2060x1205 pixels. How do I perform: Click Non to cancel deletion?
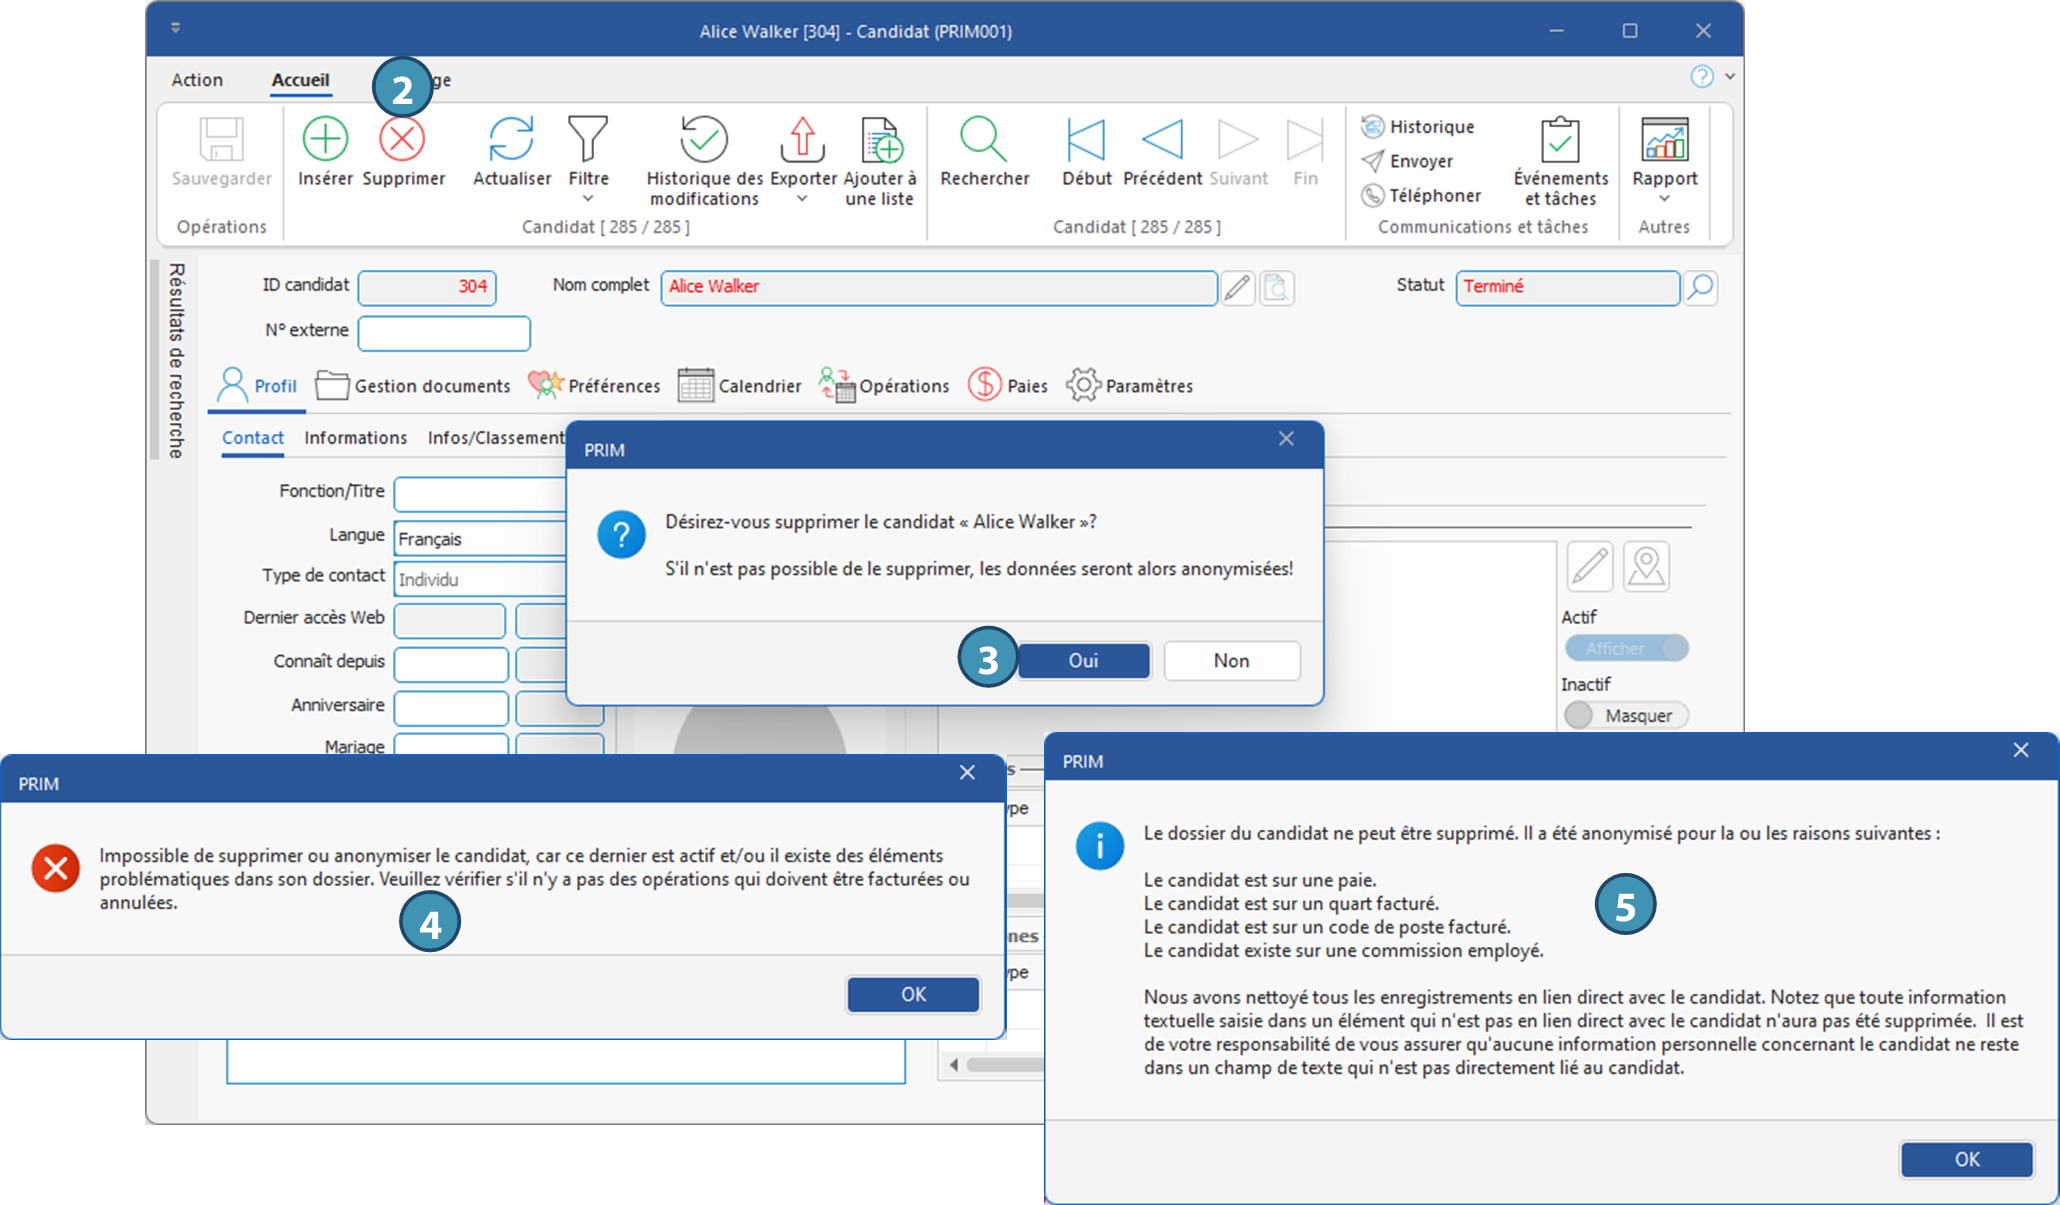1231,661
